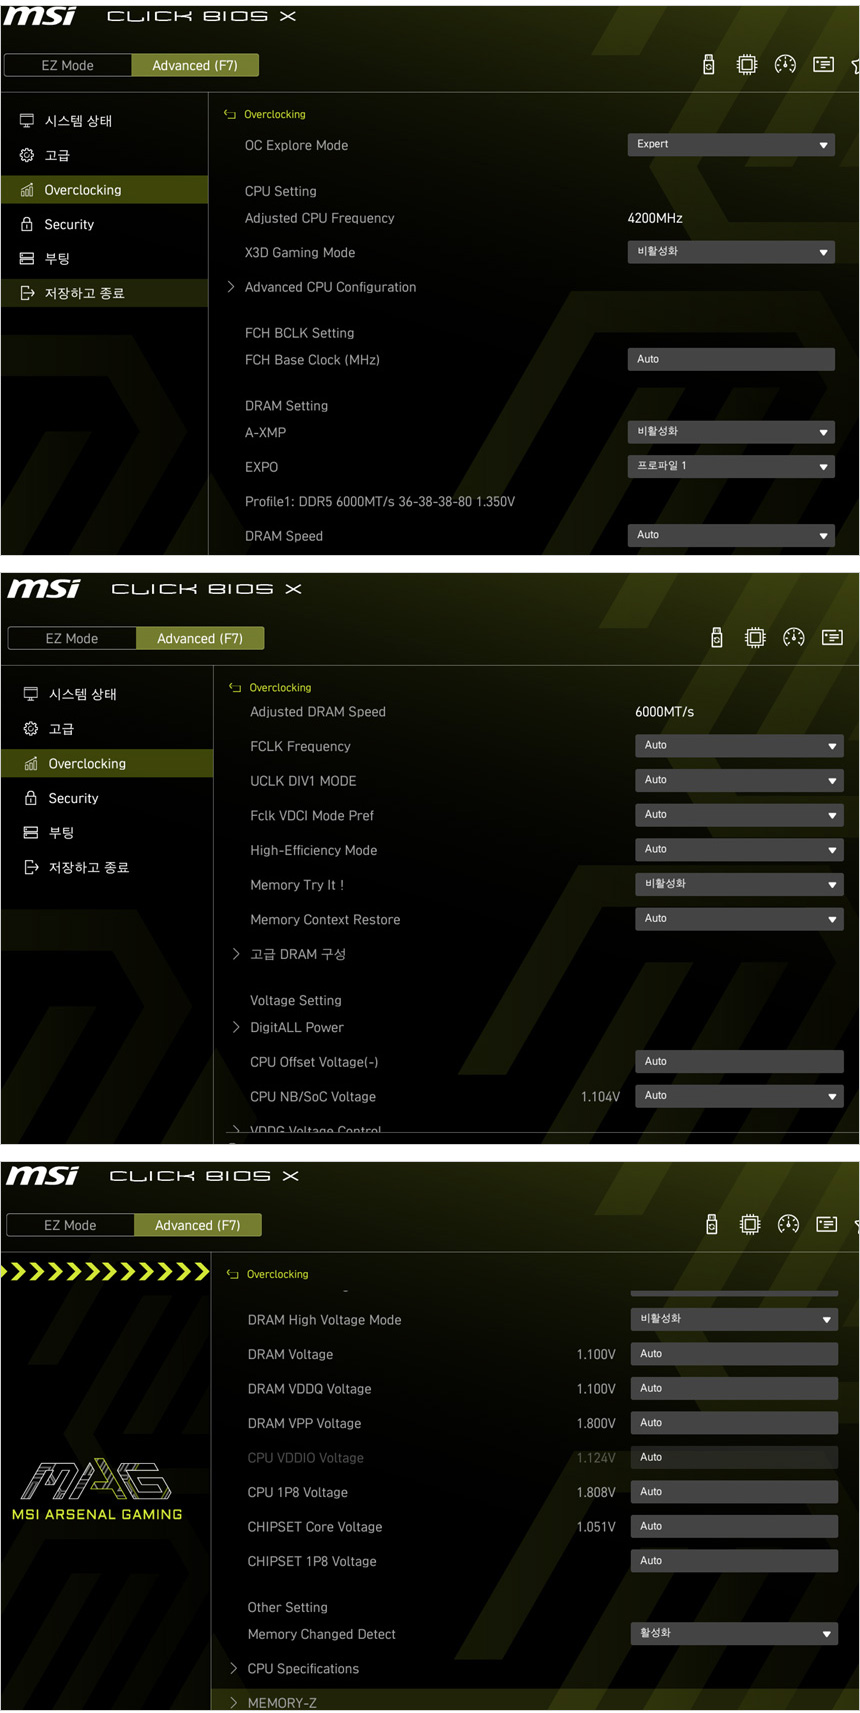Click the CPU chip icon in the topmost BIOS screen
The image size is (860, 1713).
point(747,65)
